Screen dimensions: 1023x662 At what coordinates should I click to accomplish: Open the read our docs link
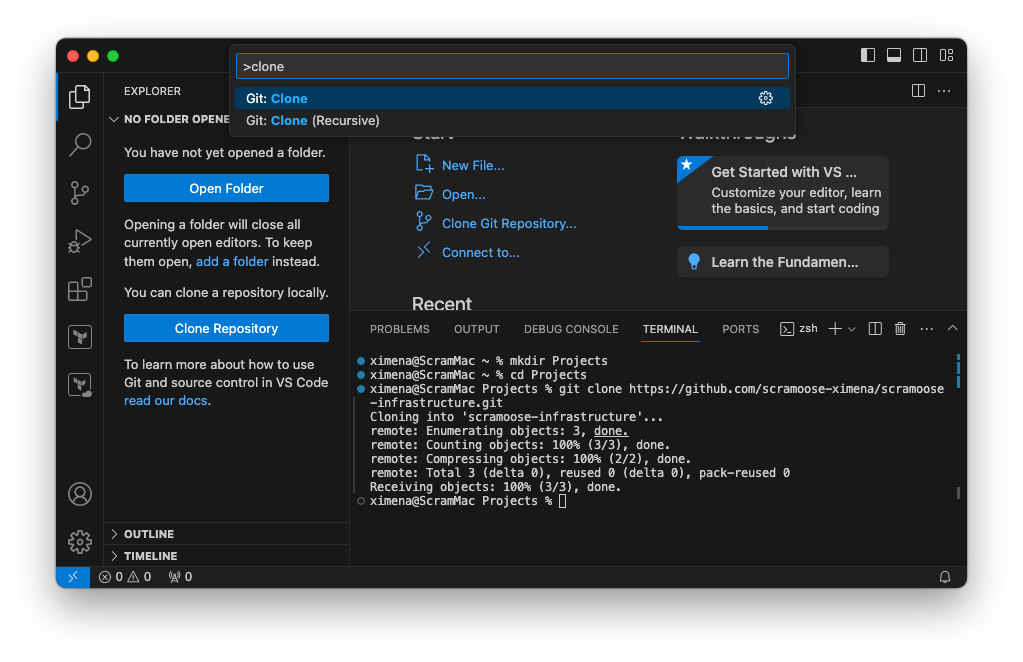coord(166,400)
